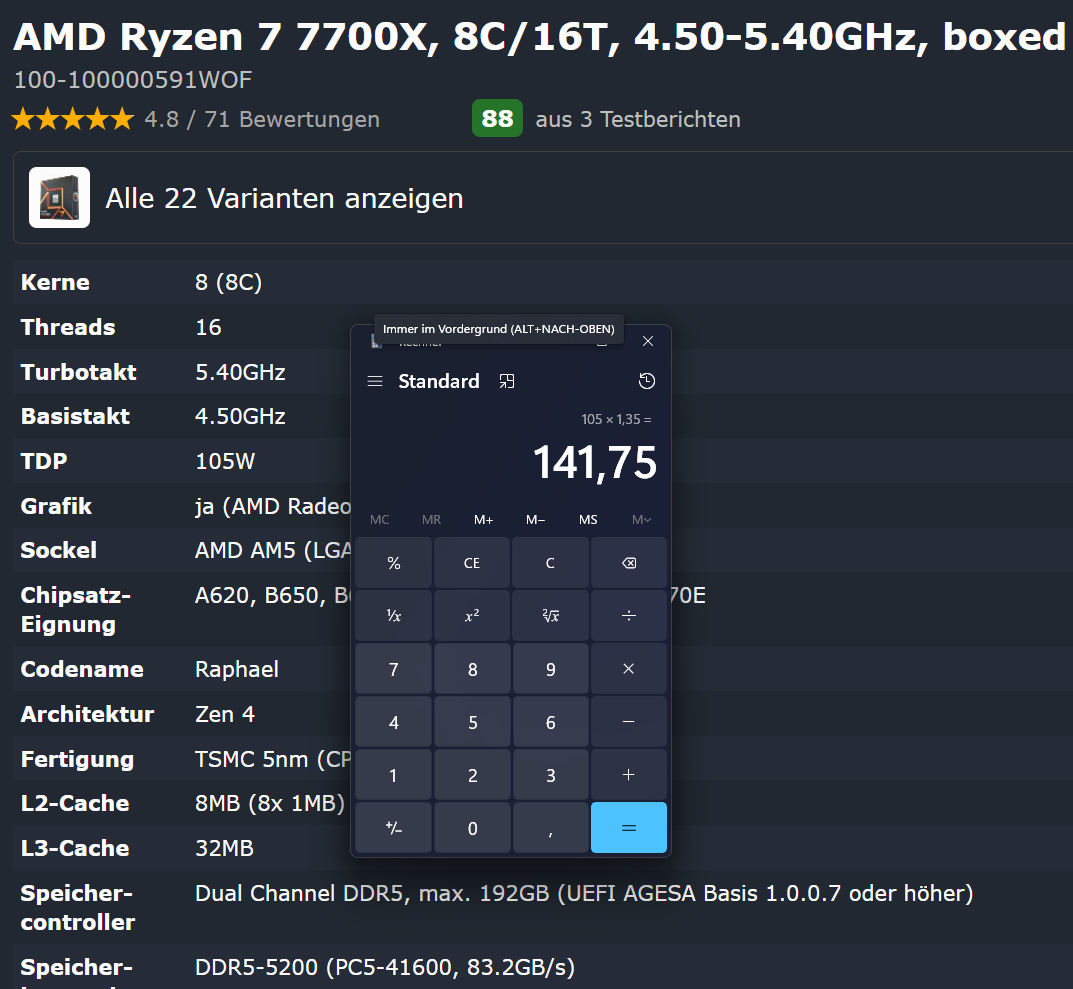Click digit 2 on calculator

point(472,775)
